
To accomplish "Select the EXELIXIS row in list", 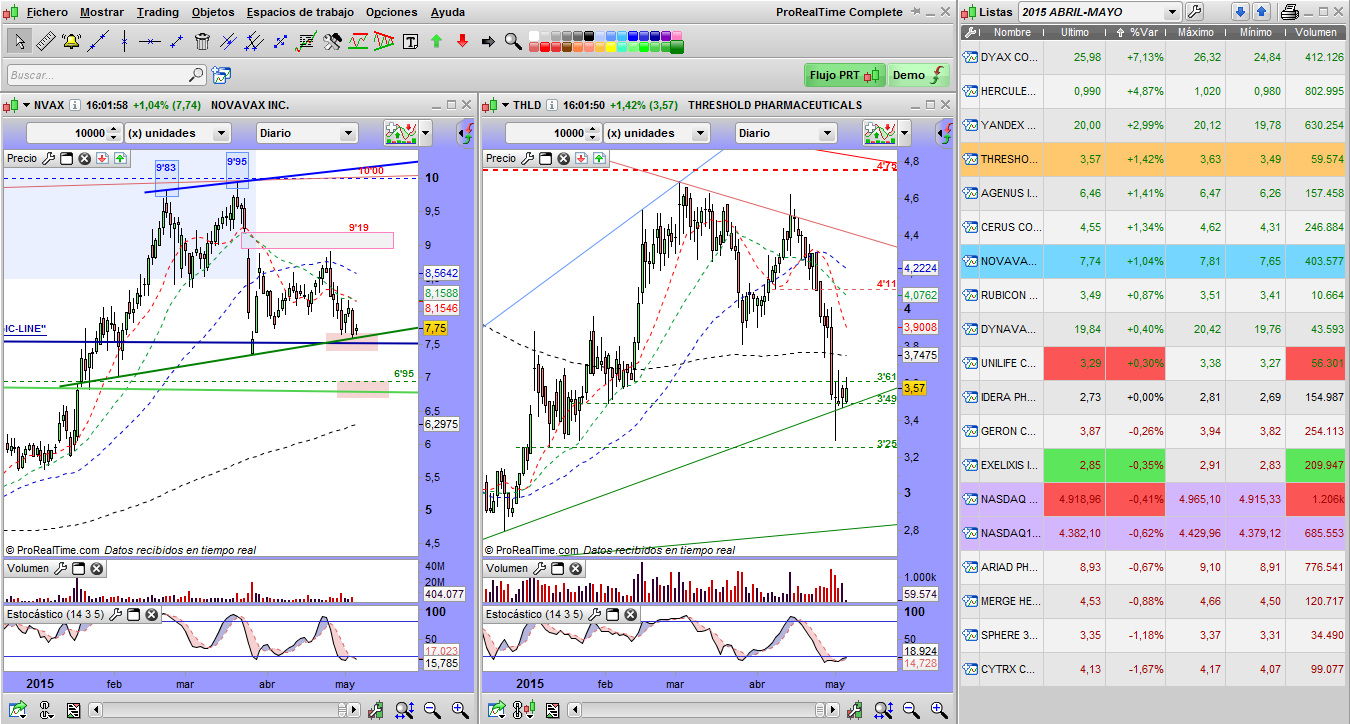I will pyautogui.click(x=1155, y=465).
